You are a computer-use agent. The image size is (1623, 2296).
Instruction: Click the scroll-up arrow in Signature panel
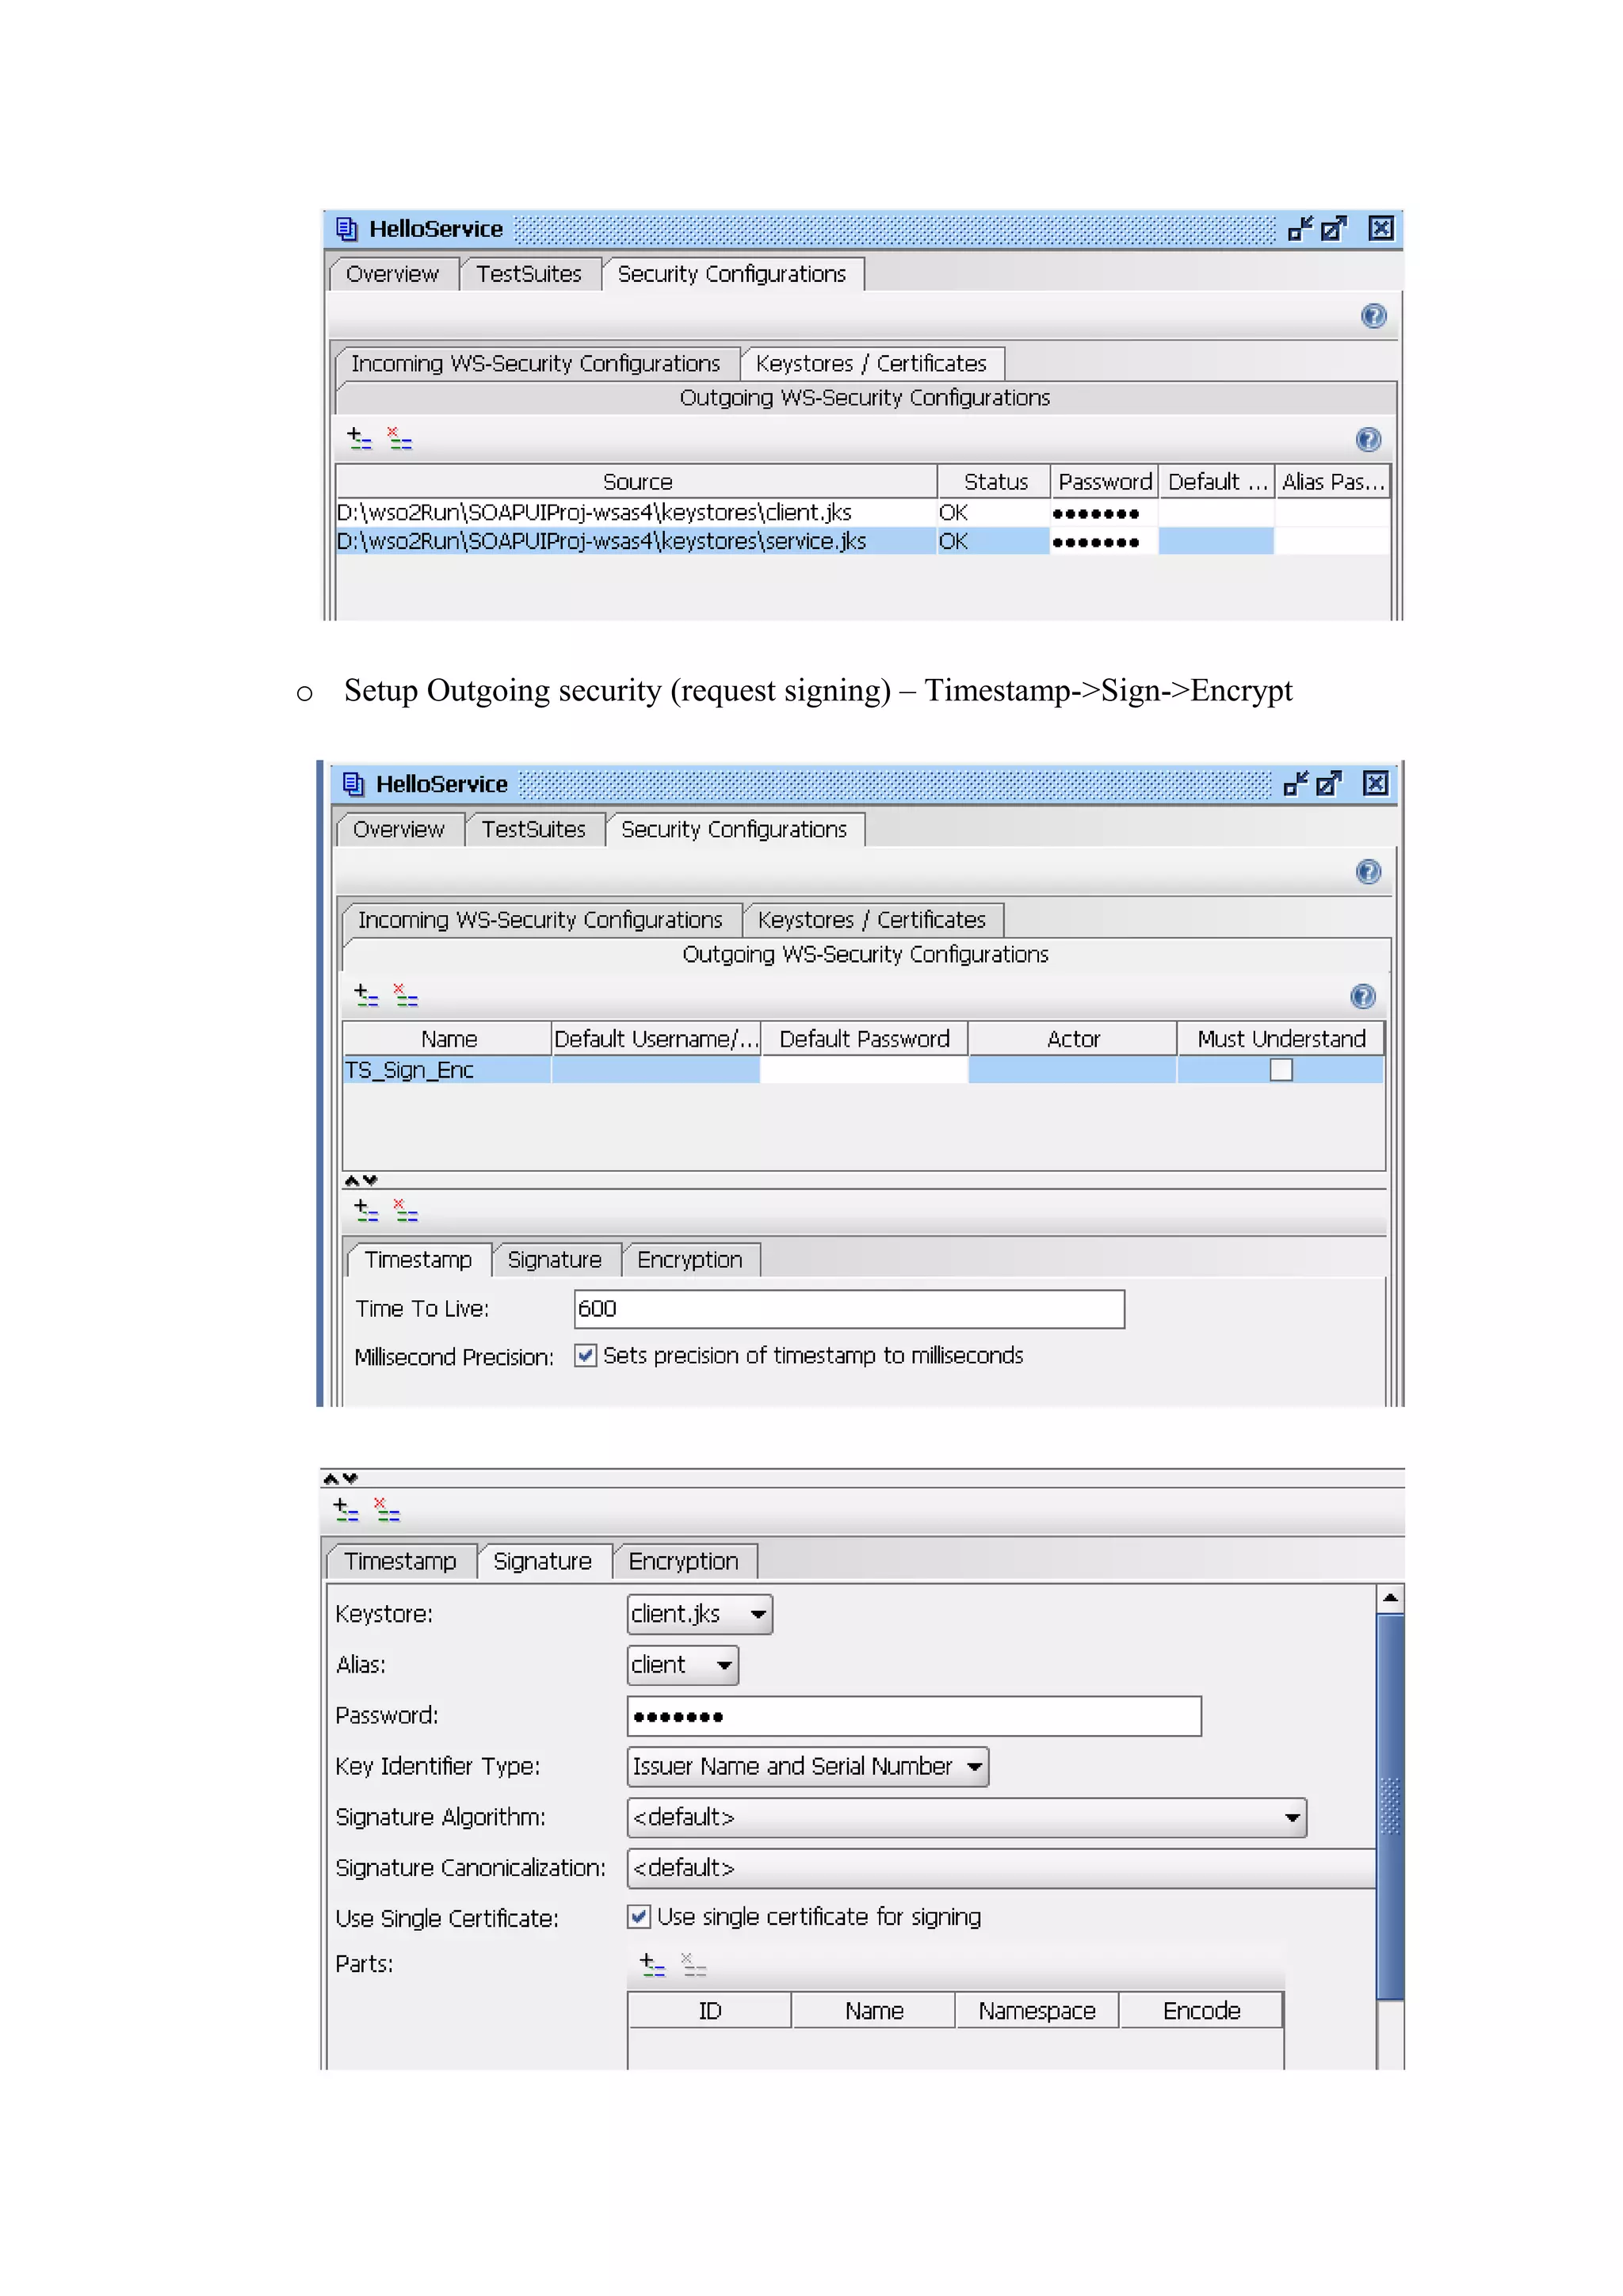coord(1390,1598)
